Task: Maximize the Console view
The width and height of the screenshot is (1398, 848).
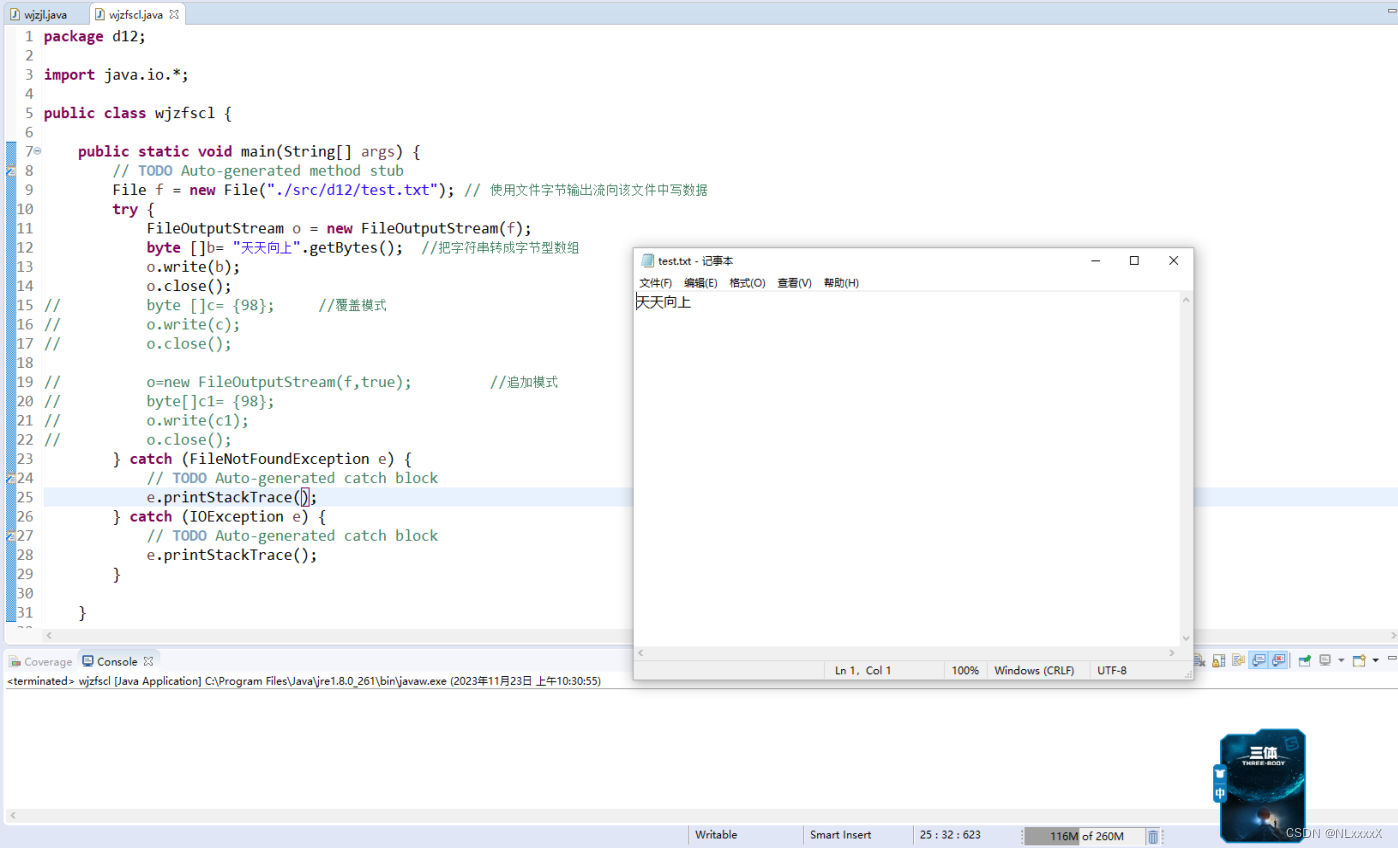Action: click(x=1396, y=660)
